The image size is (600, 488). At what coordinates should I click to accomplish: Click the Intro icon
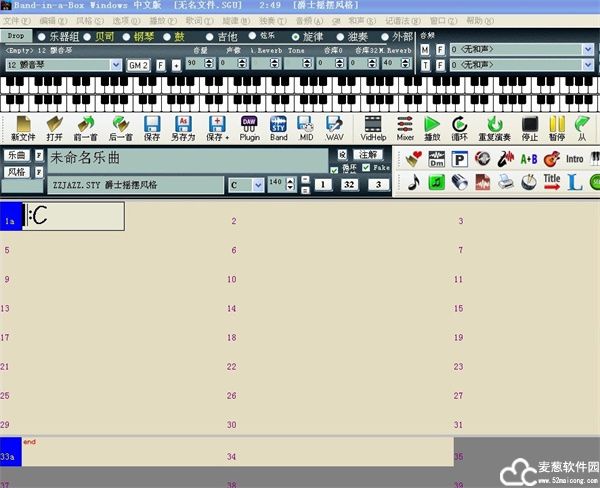tap(575, 159)
